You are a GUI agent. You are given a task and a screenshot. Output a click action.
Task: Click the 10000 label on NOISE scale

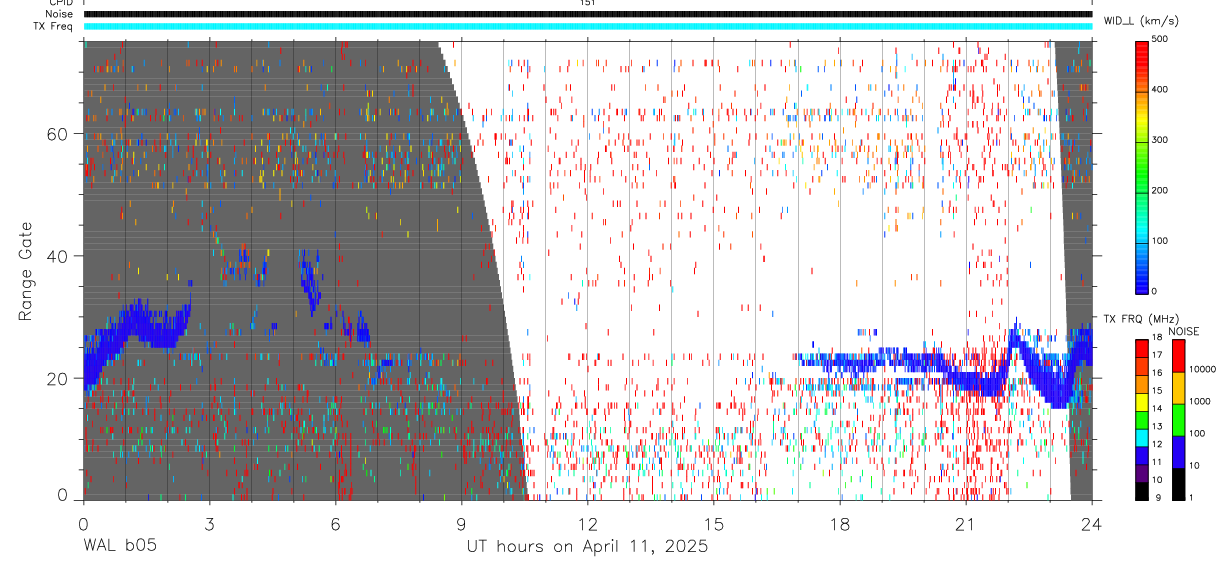[1203, 369]
